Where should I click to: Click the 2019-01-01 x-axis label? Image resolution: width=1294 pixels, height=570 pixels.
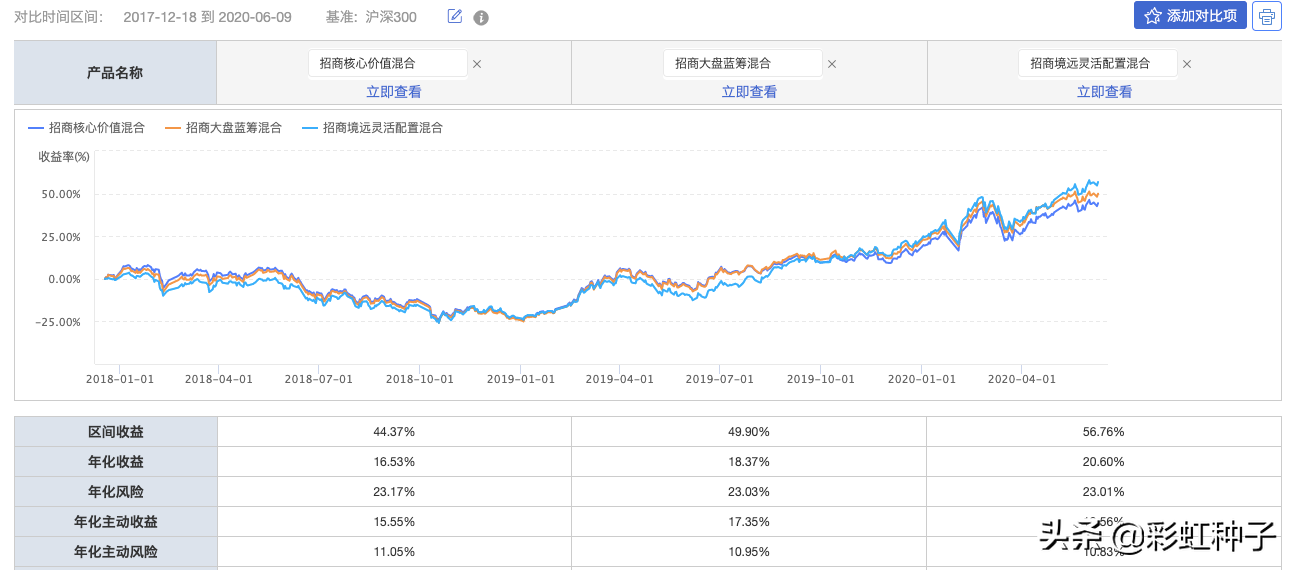click(520, 379)
